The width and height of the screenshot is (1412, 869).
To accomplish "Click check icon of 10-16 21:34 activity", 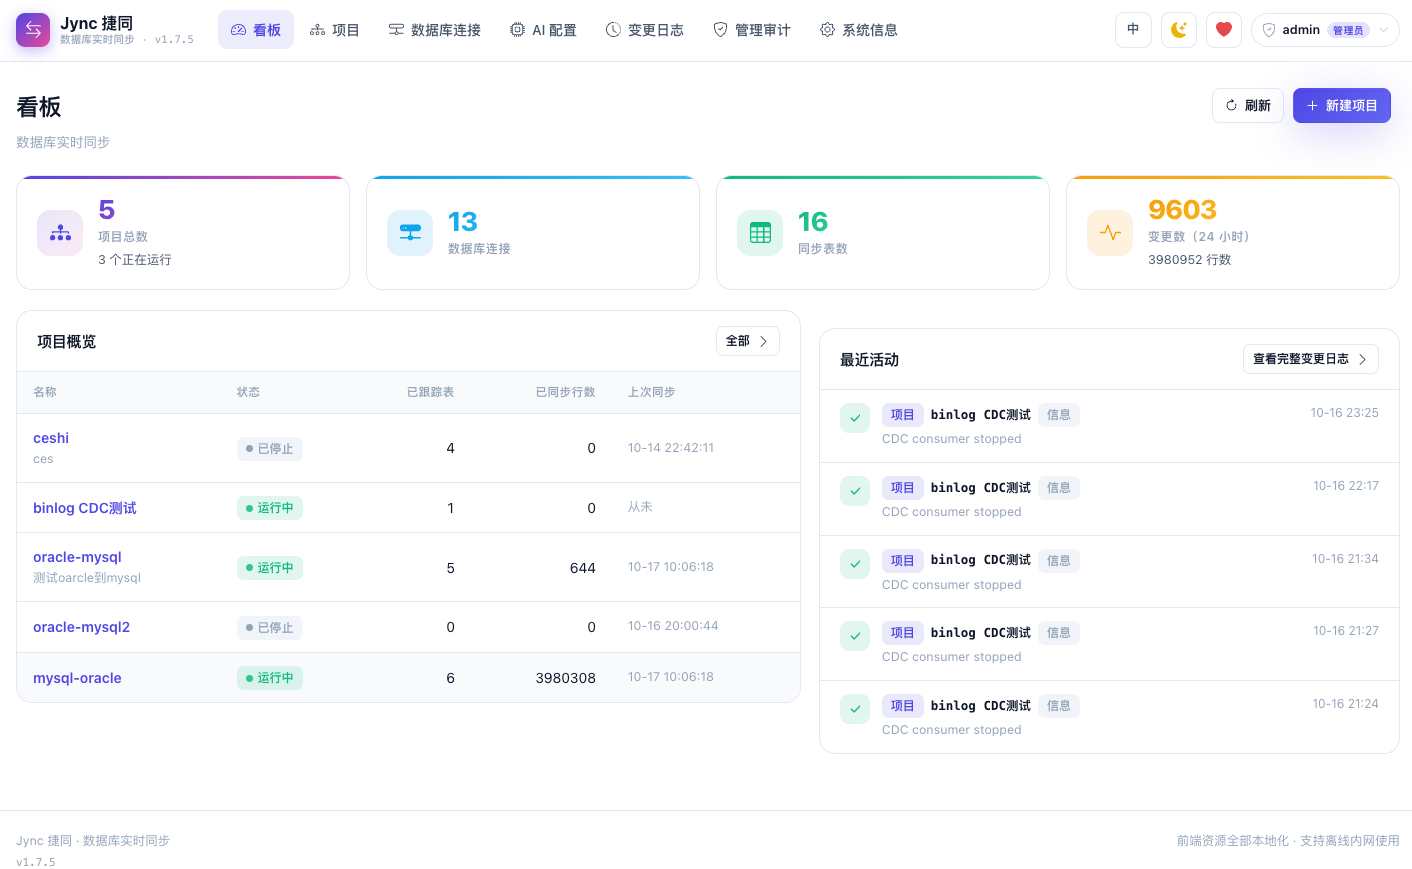I will 855,564.
